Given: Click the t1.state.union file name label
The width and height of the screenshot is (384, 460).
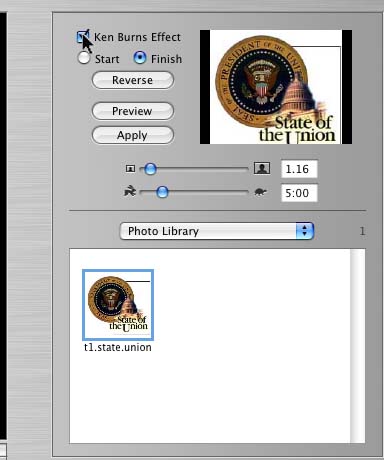Looking at the screenshot, I should point(118,347).
